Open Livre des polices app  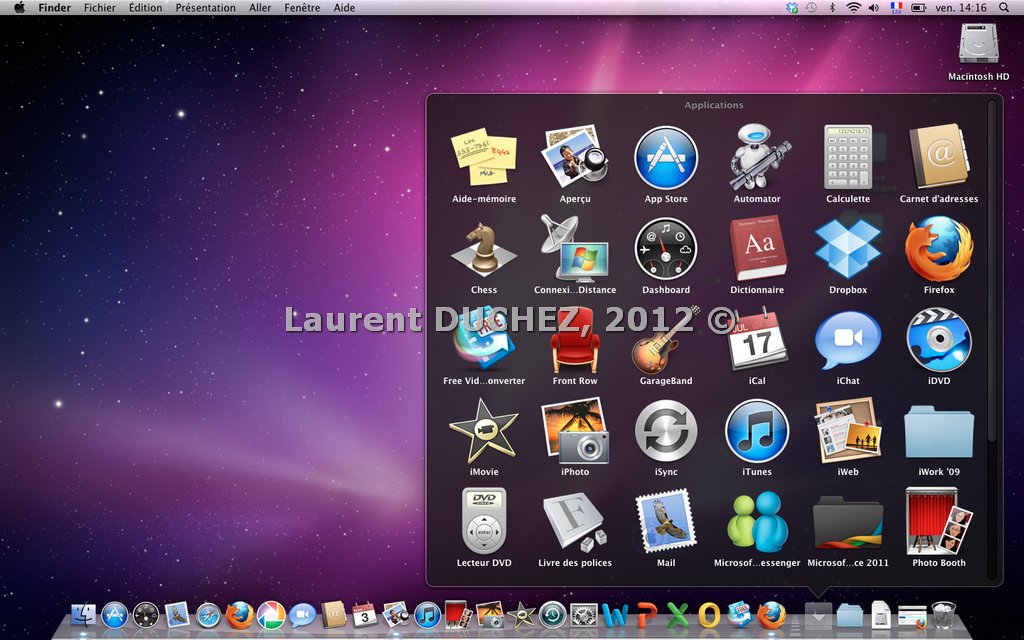tap(575, 522)
